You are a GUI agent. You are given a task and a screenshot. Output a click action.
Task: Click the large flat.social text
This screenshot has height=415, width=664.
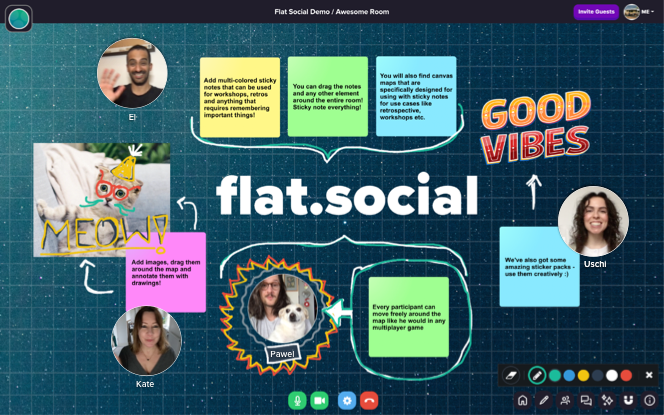[x=347, y=196]
